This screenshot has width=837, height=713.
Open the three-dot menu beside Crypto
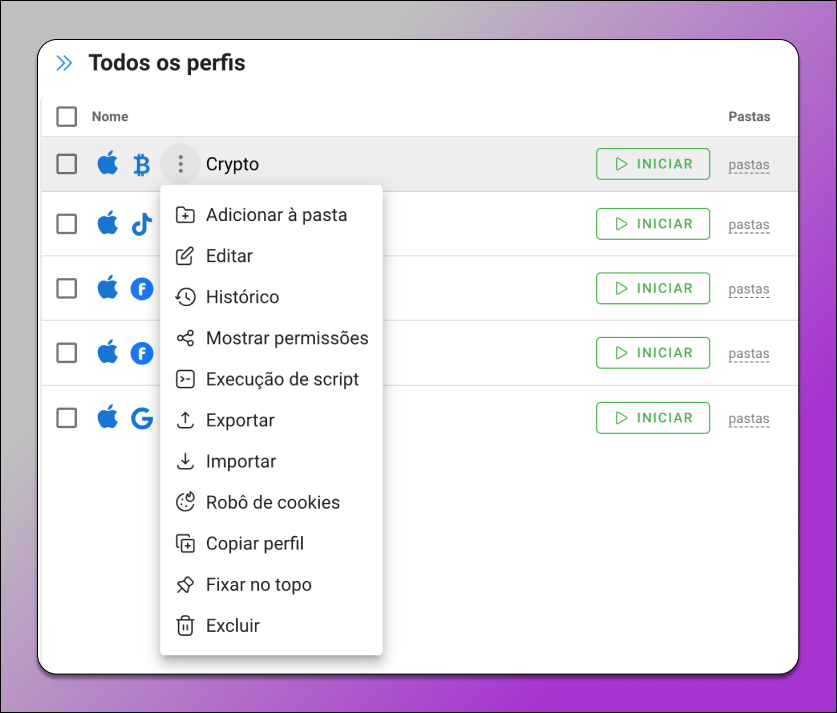pyautogui.click(x=181, y=164)
